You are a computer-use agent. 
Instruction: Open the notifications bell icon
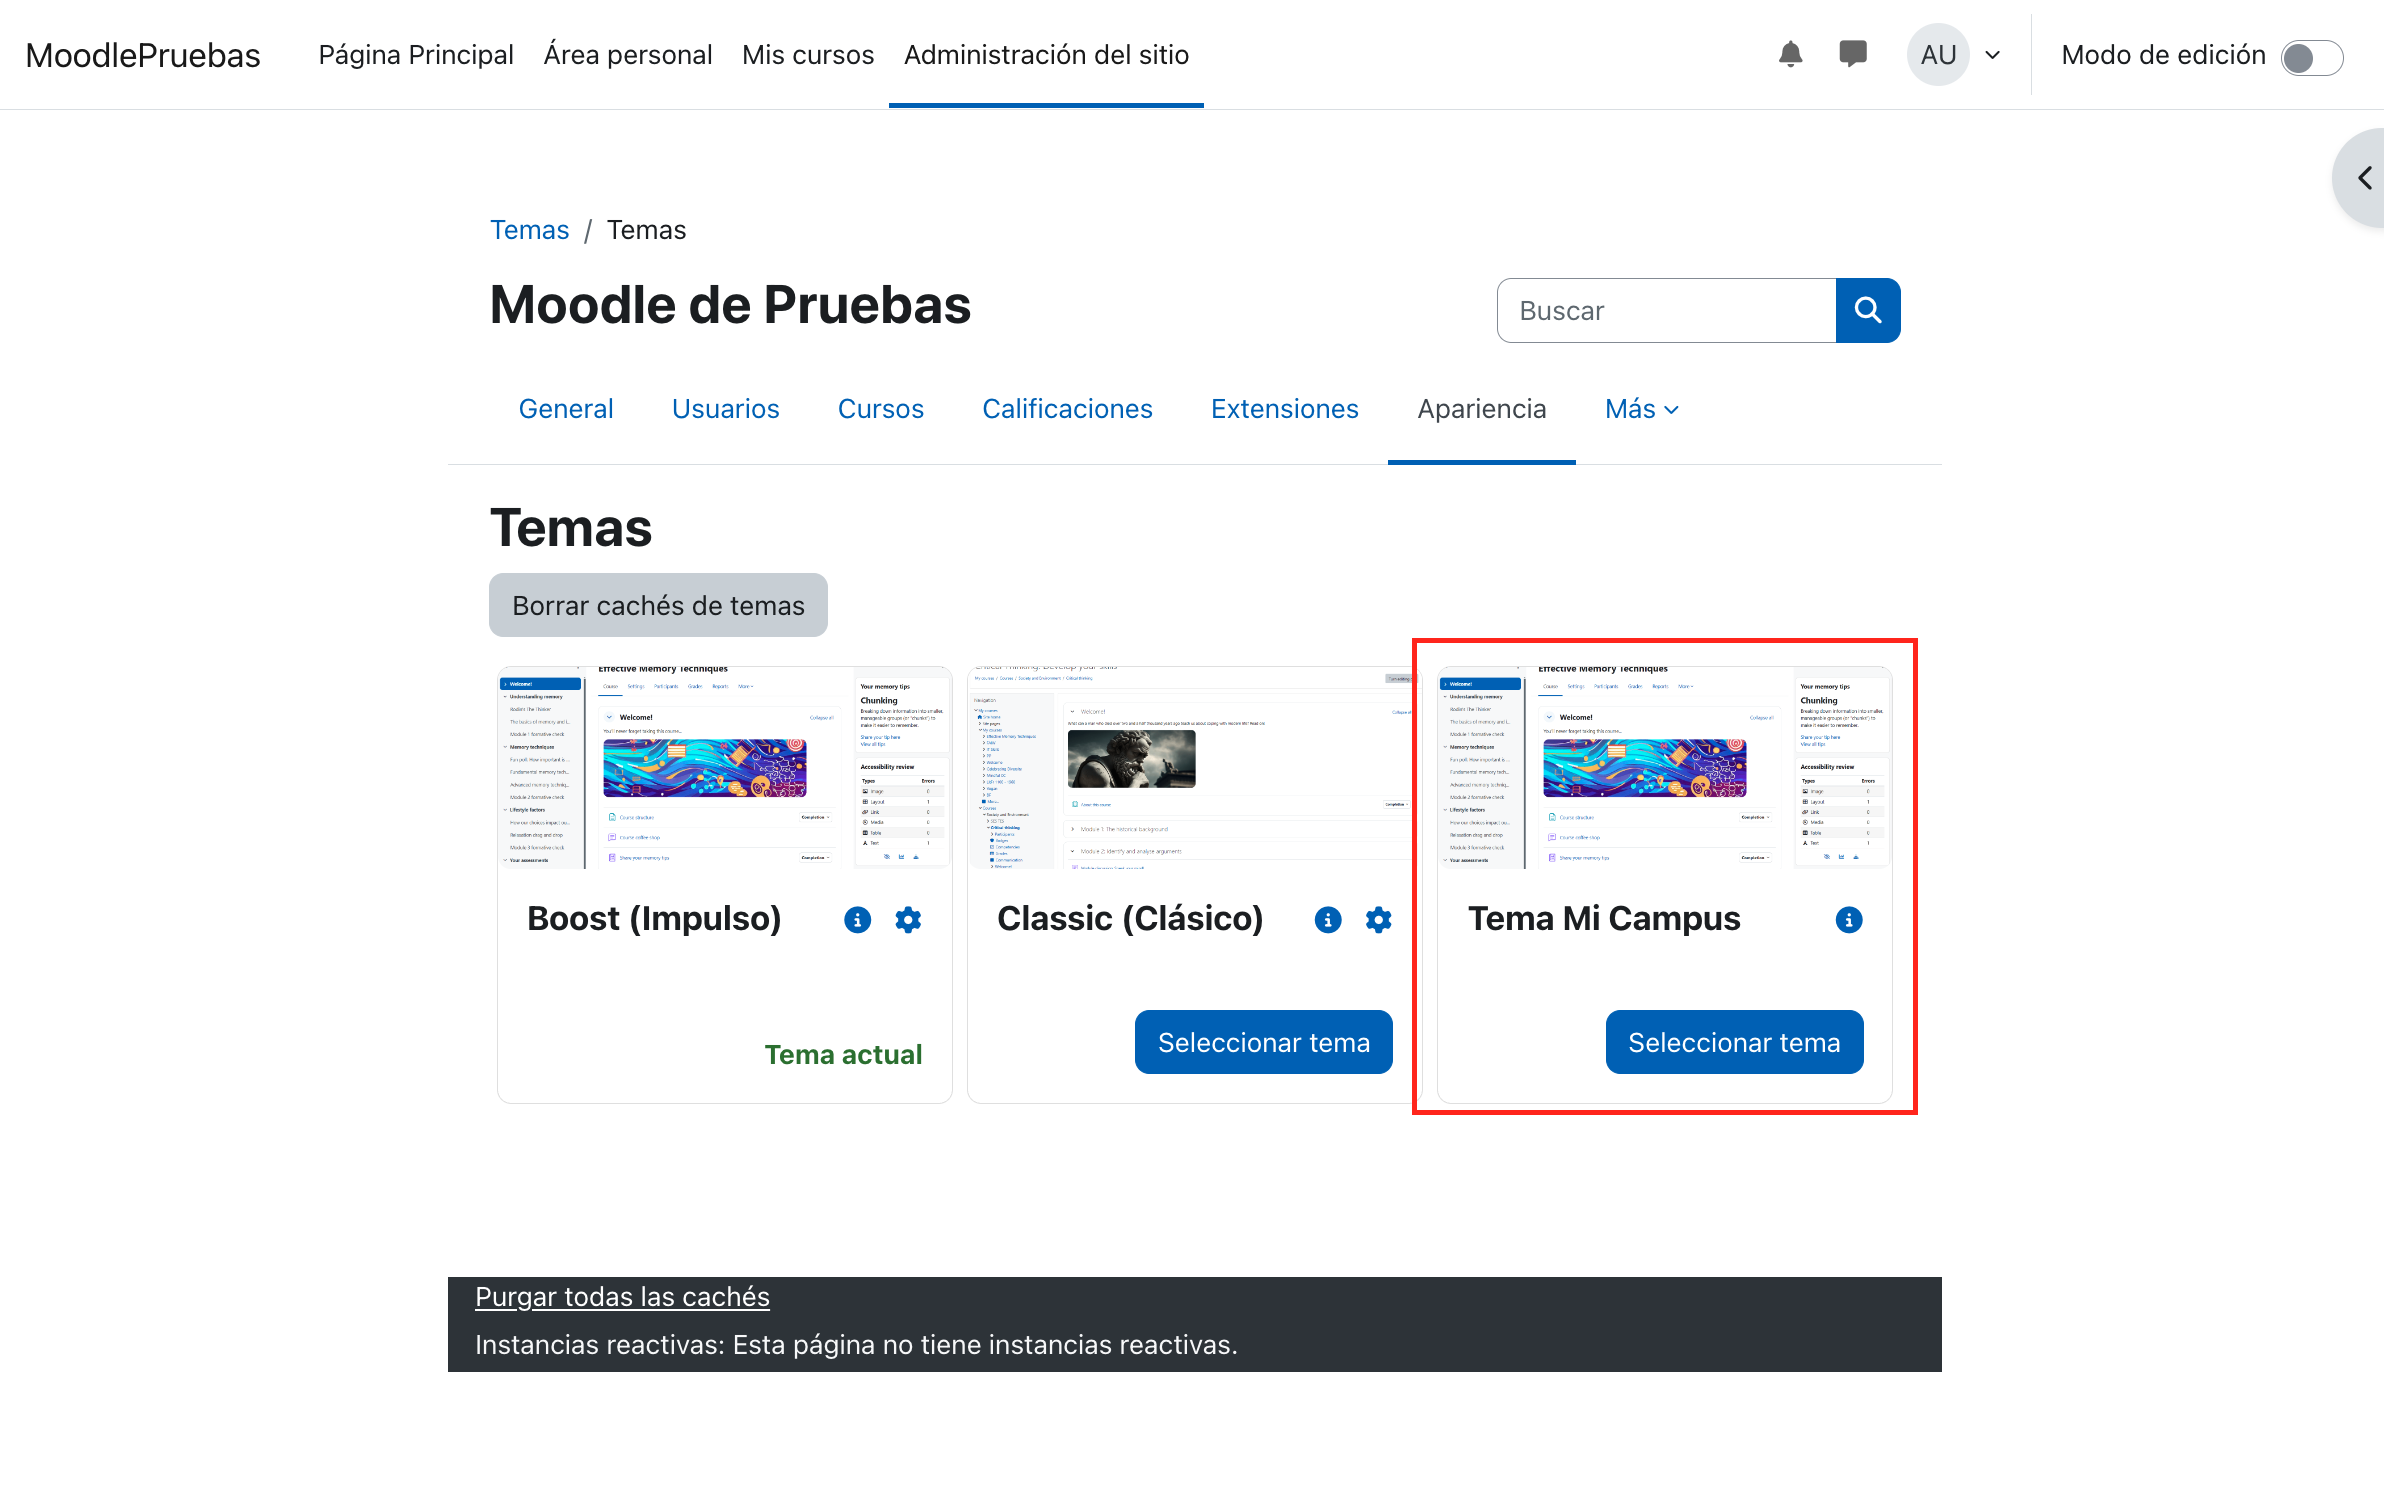point(1790,54)
